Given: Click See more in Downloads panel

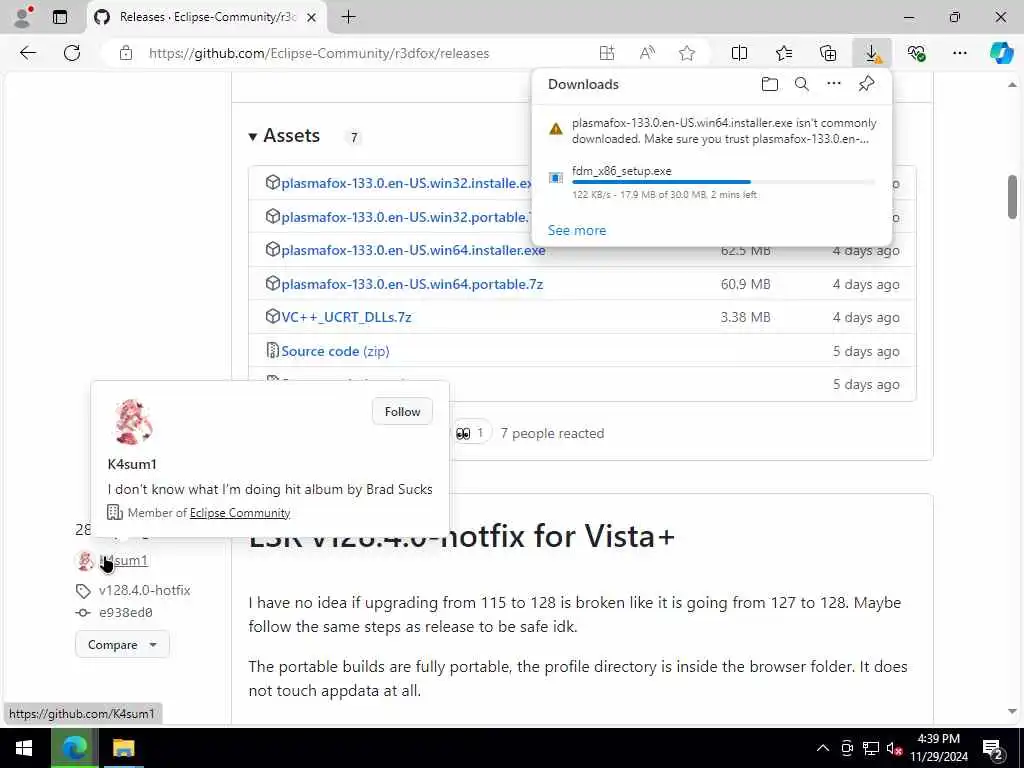Looking at the screenshot, I should 577,230.
